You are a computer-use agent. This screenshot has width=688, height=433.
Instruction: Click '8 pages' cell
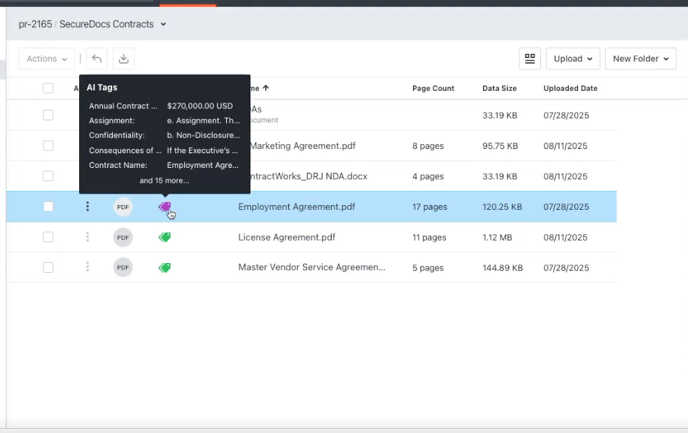pos(428,146)
